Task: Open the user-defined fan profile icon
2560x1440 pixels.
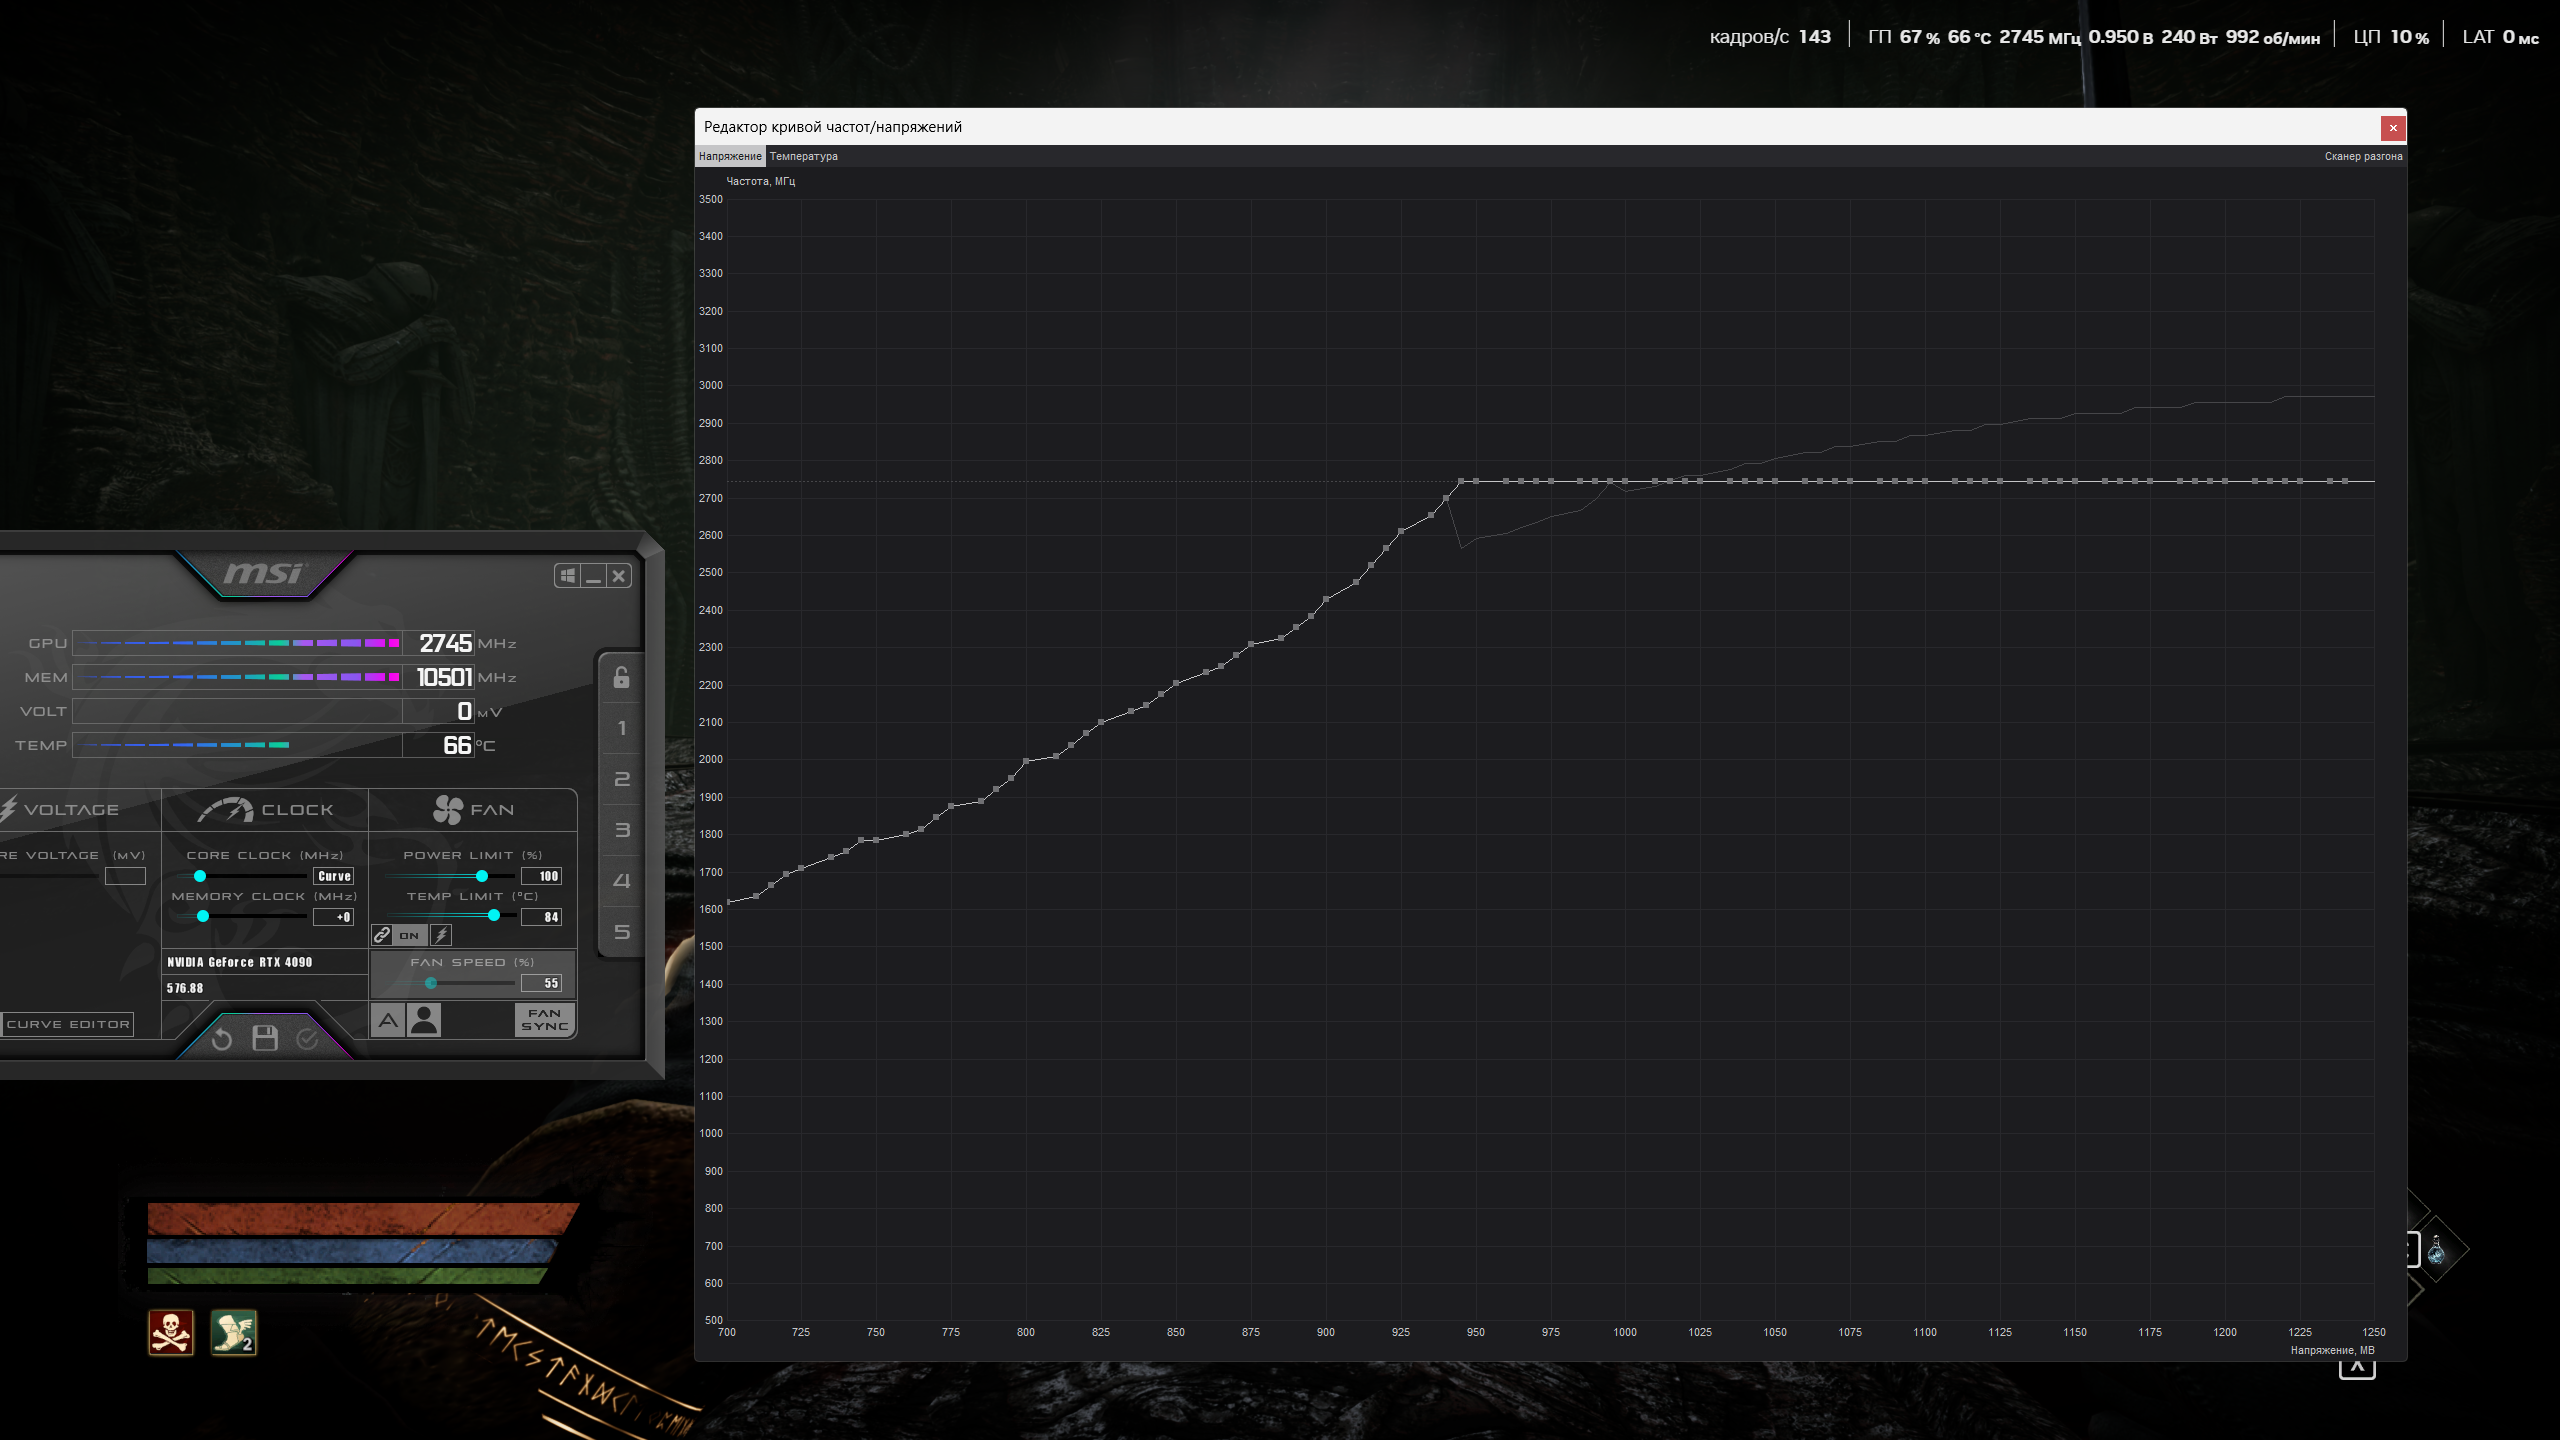Action: [424, 1020]
